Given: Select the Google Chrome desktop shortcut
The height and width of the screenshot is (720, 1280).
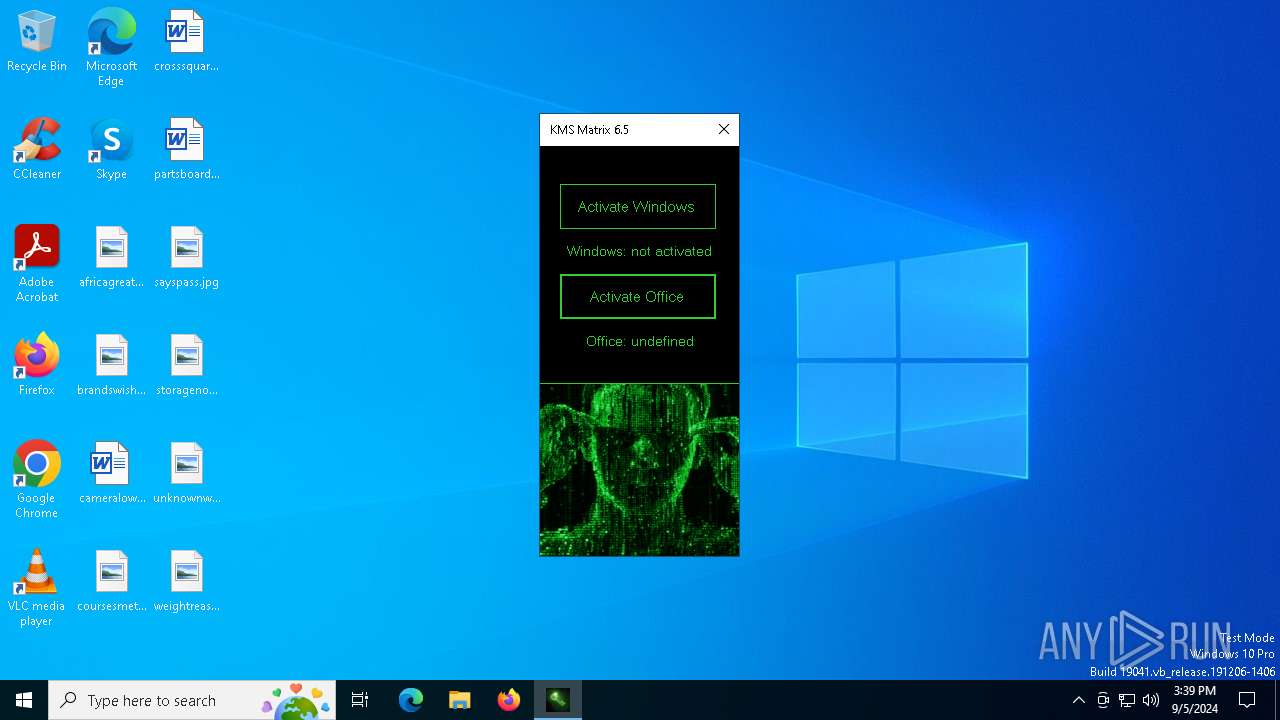Looking at the screenshot, I should (x=37, y=480).
